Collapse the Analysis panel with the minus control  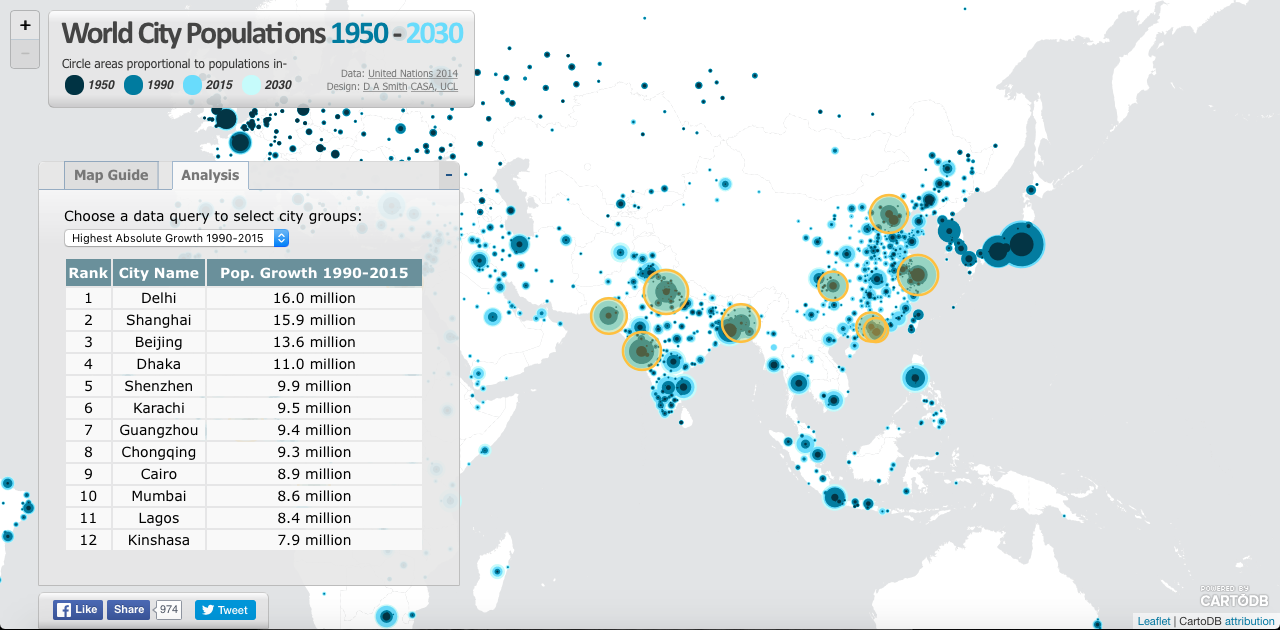[448, 174]
